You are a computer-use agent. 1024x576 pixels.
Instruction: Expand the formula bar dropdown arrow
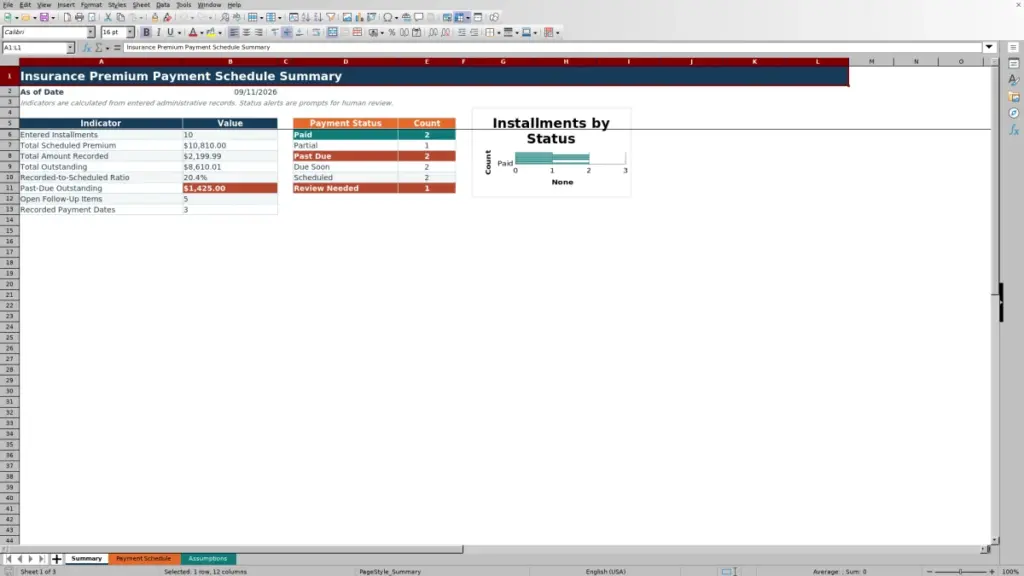(x=989, y=47)
